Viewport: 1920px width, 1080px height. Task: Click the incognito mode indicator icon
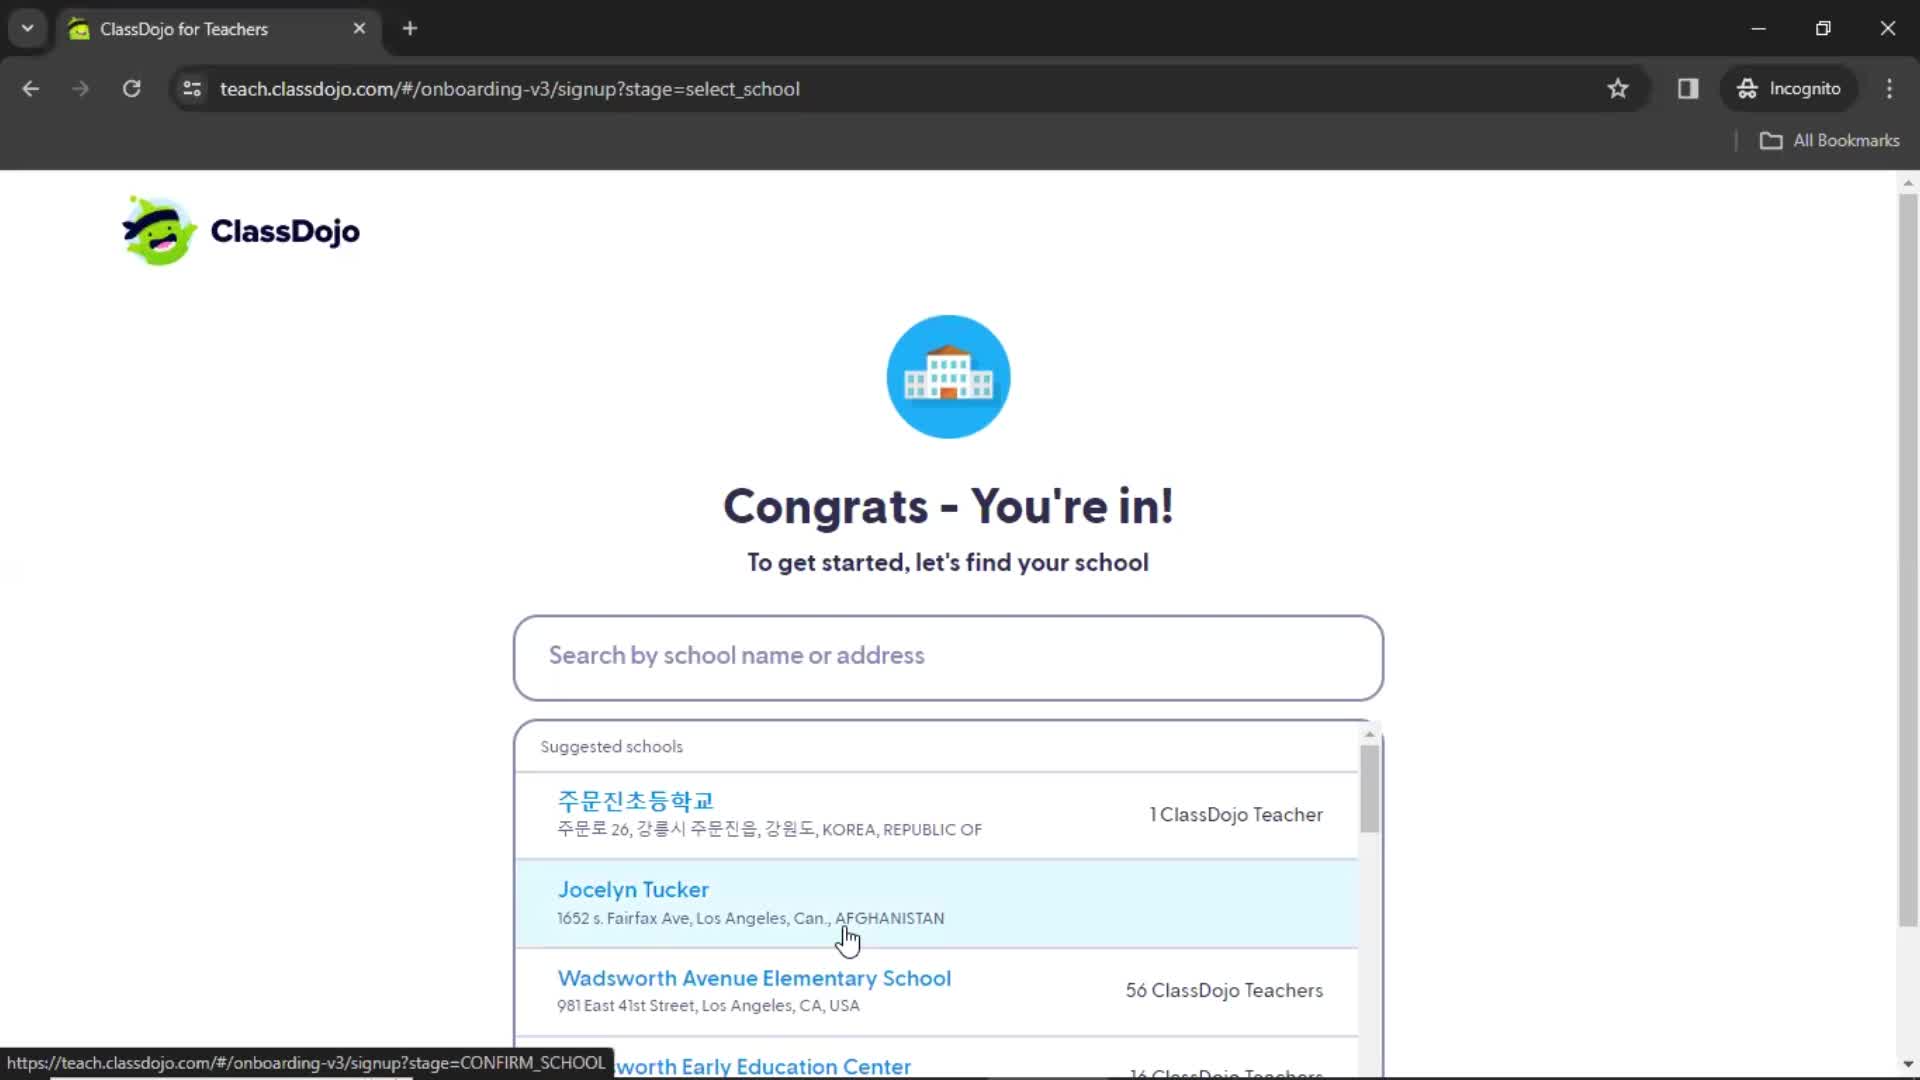1747,88
